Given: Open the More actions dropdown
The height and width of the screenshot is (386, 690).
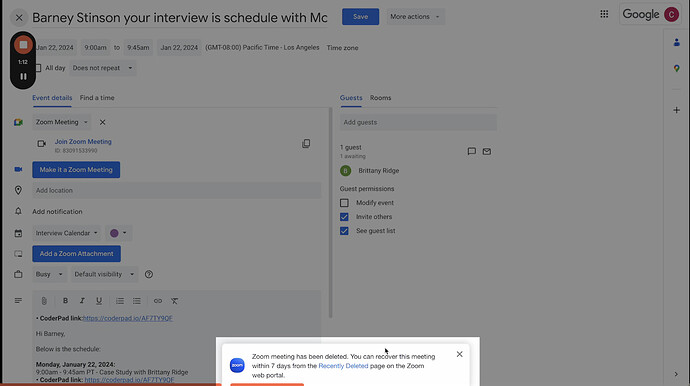Looking at the screenshot, I should pyautogui.click(x=415, y=17).
